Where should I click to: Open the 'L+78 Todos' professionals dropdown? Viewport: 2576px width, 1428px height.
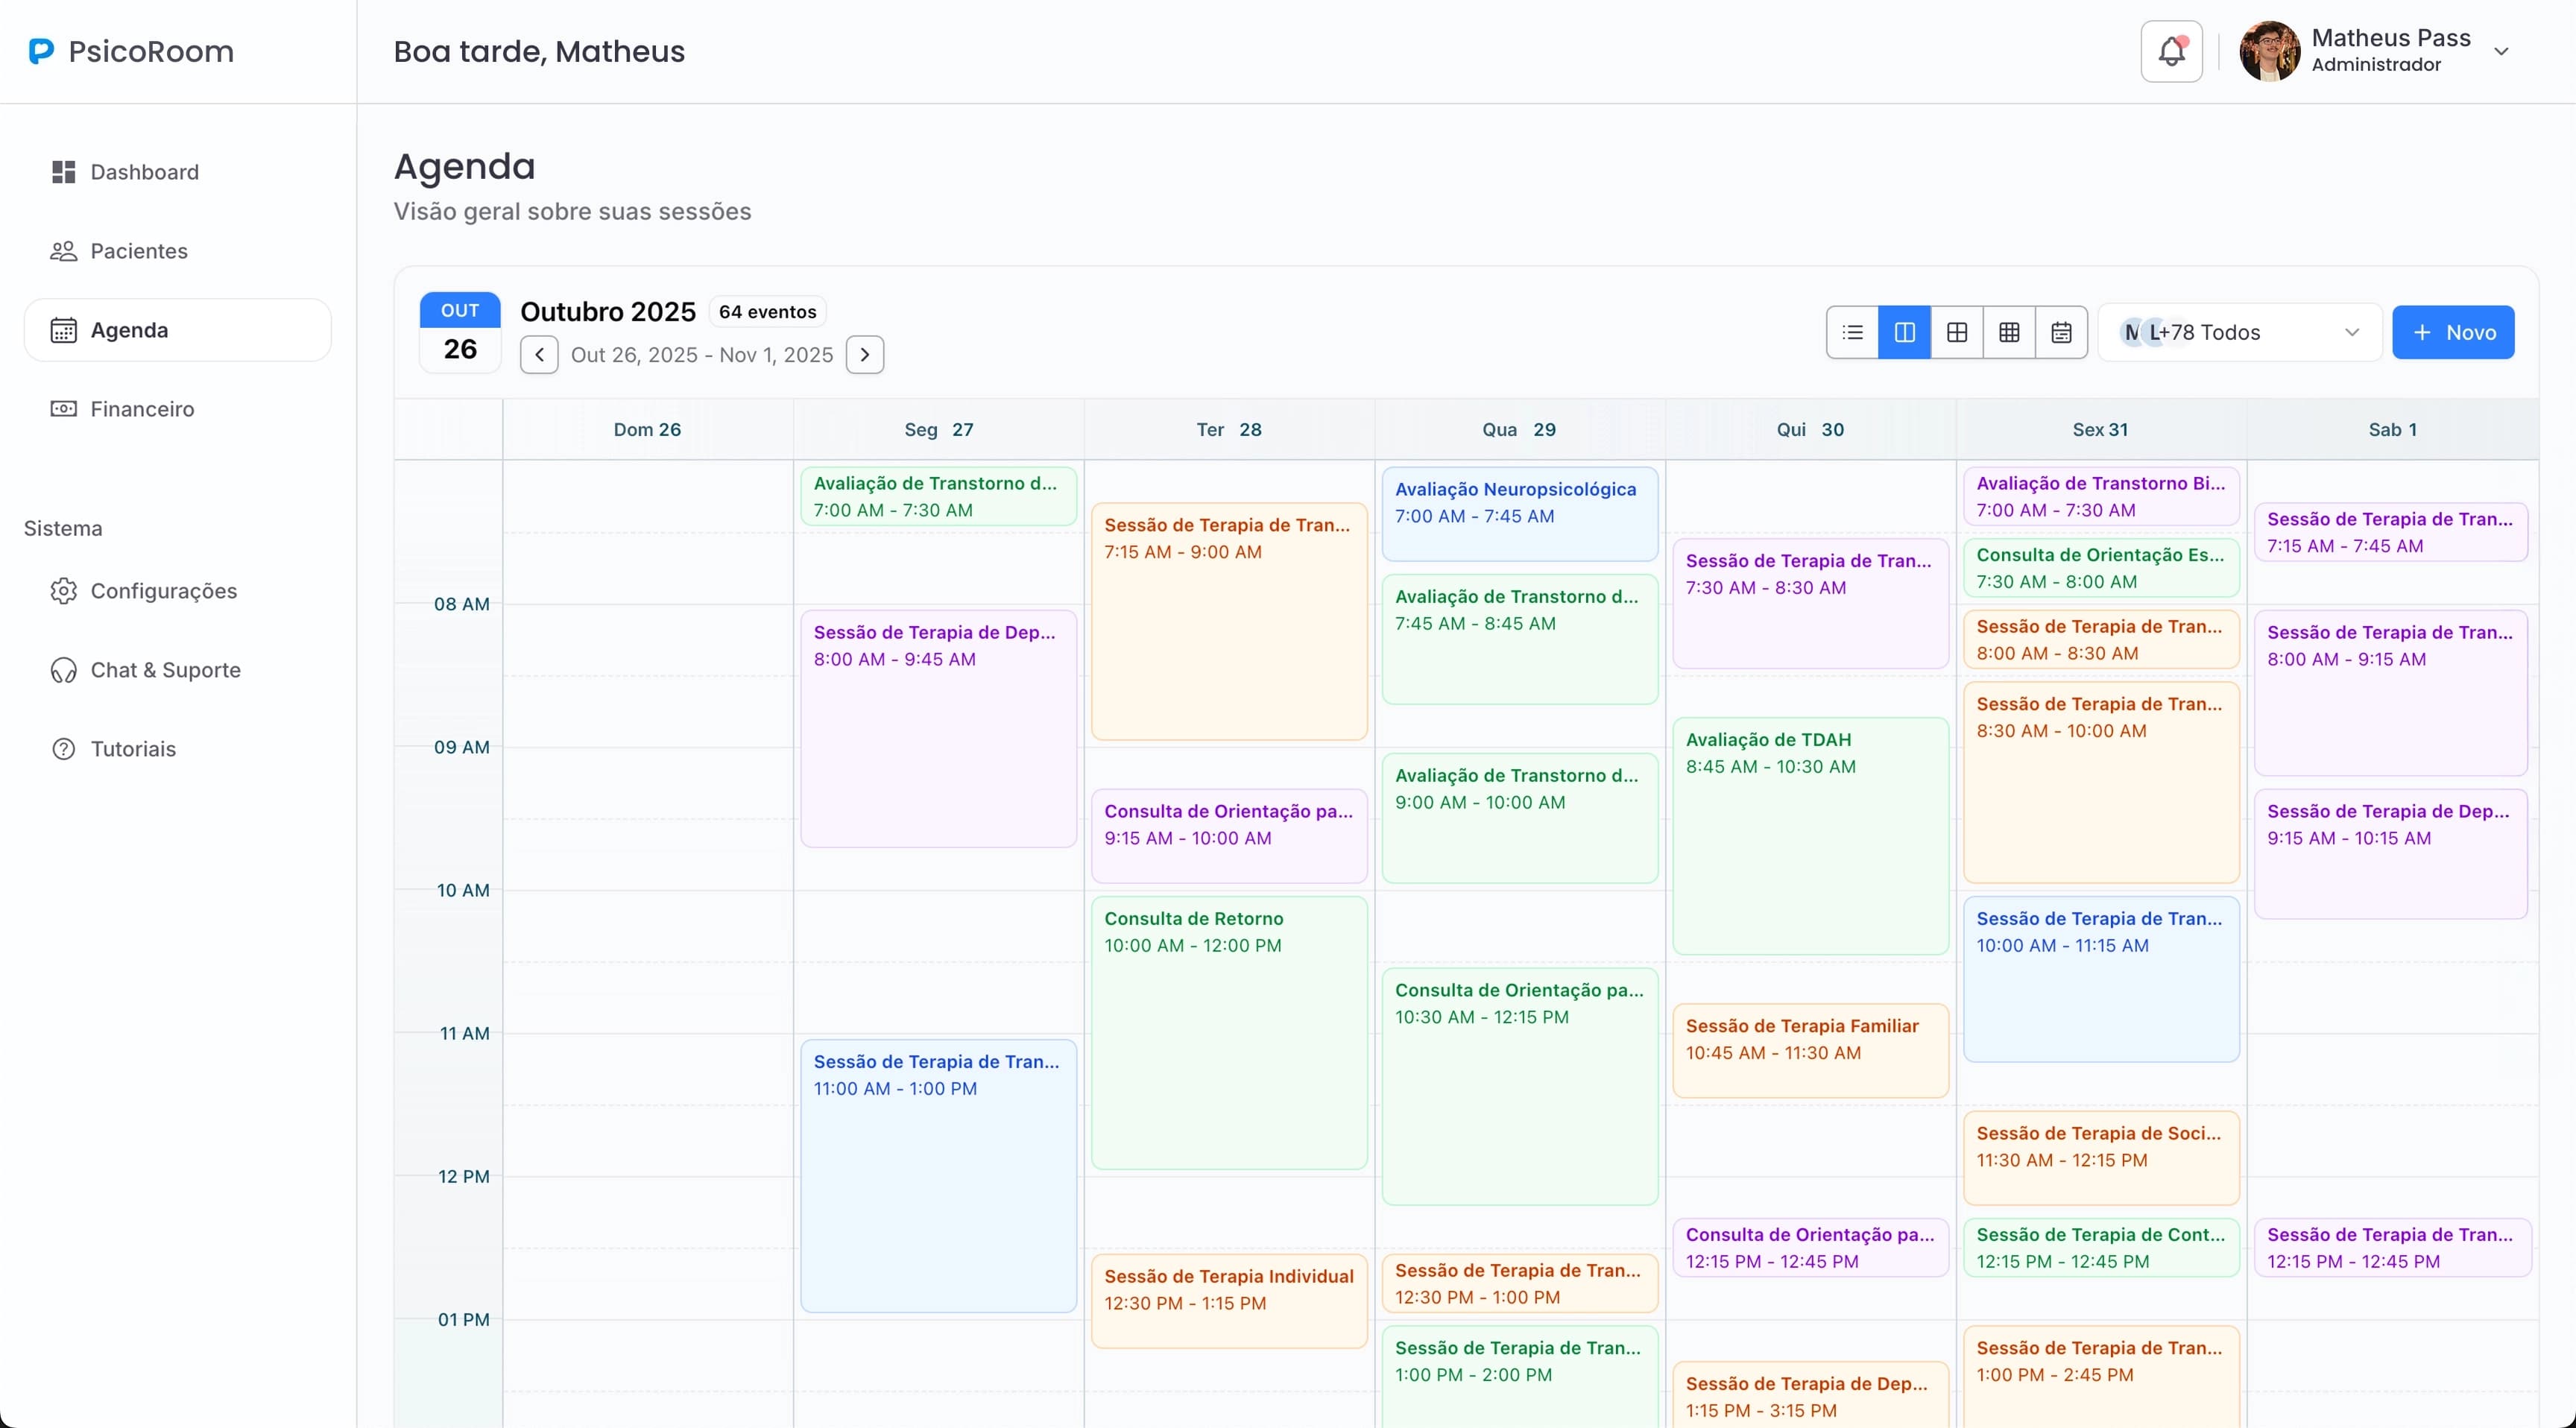pos(2238,332)
